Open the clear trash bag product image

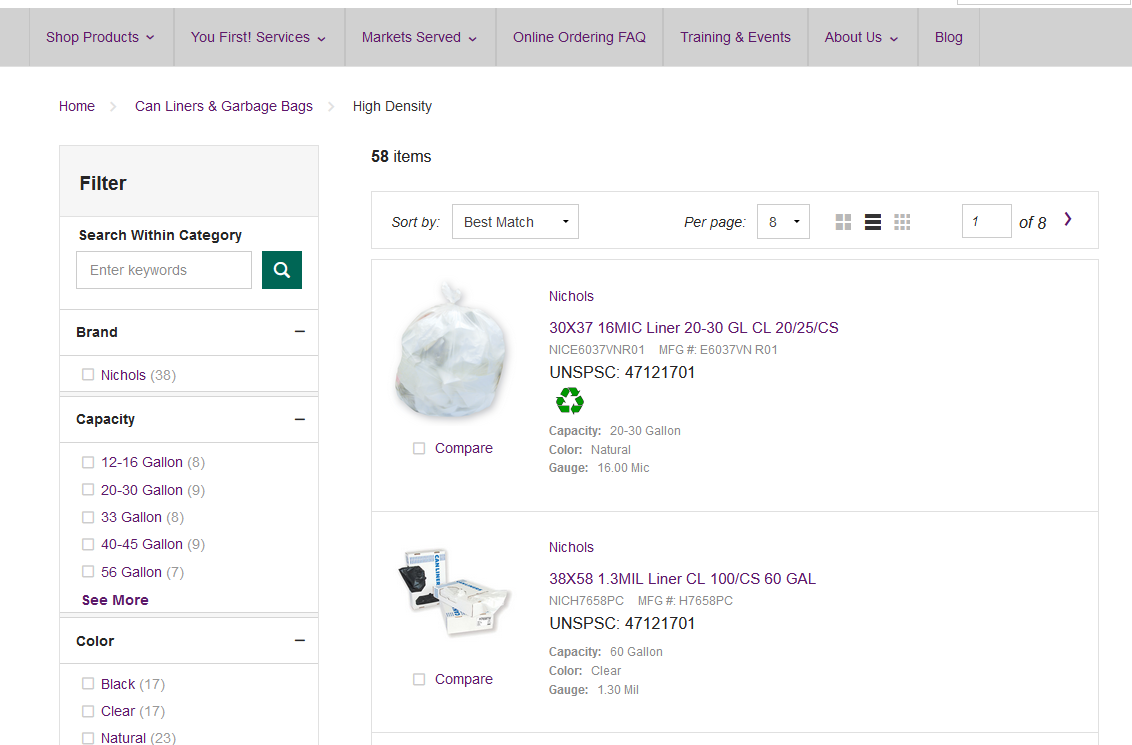point(451,350)
